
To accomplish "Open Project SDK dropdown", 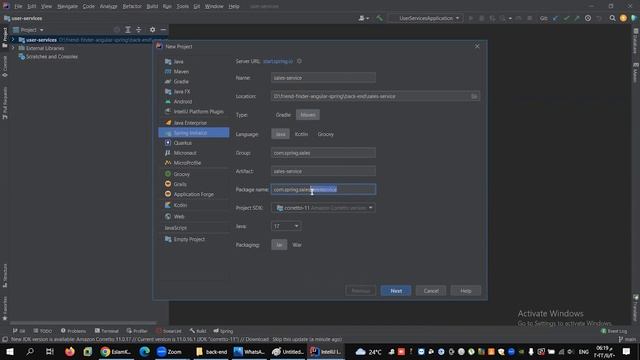I will 323,208.
